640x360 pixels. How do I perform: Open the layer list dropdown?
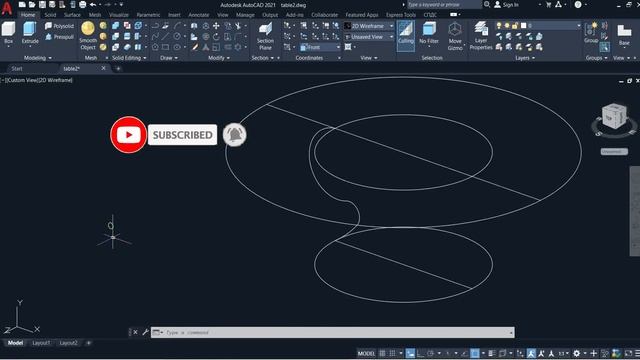[x=538, y=26]
